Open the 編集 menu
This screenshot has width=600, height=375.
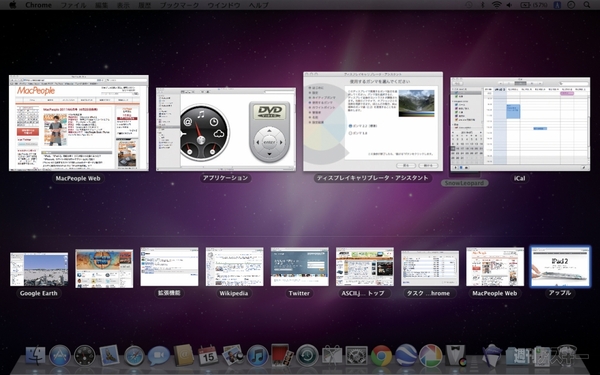pyautogui.click(x=101, y=5)
